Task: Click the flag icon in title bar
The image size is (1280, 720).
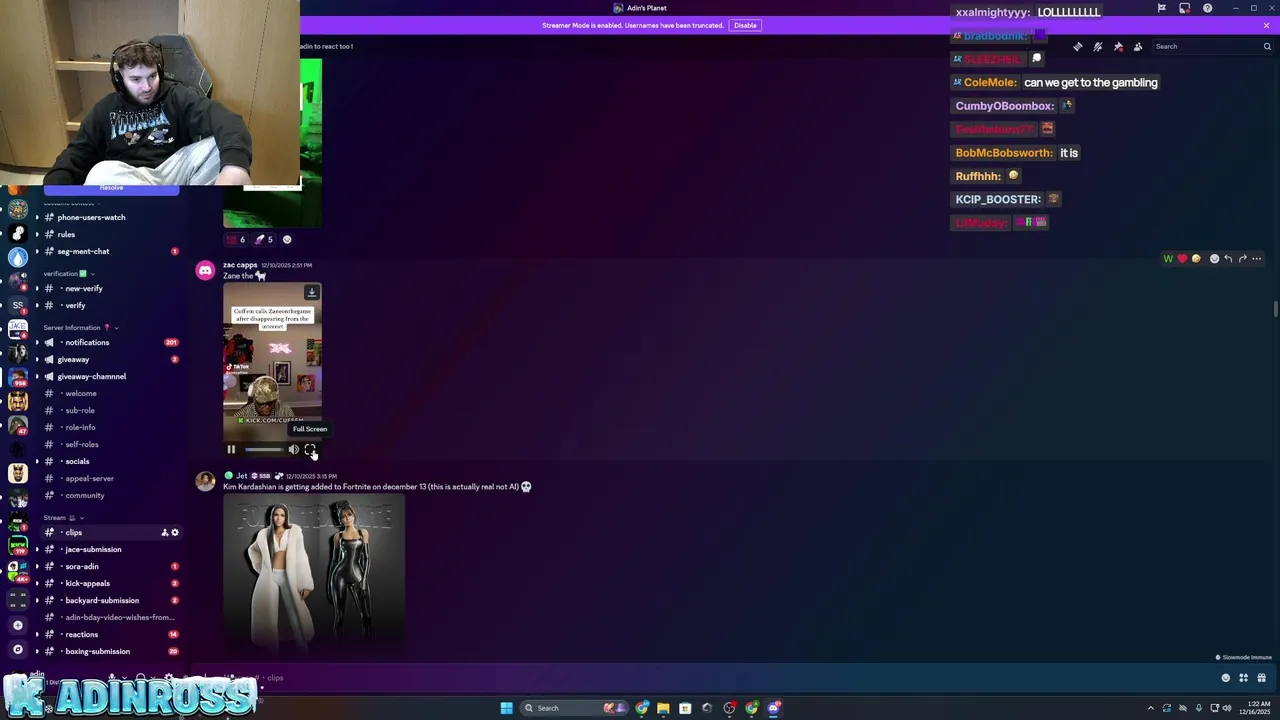Action: 1161,8
